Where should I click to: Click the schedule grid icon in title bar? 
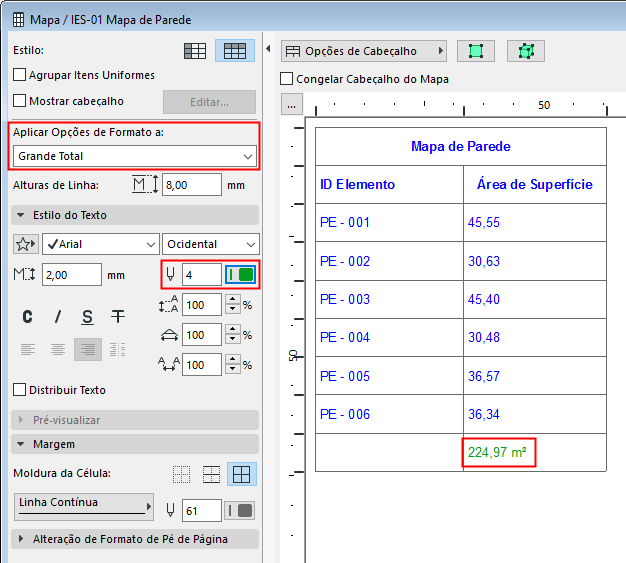[x=18, y=20]
